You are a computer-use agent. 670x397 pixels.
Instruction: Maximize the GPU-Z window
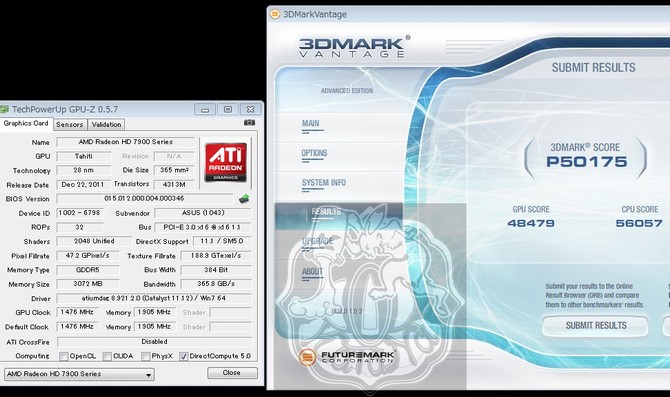228,109
